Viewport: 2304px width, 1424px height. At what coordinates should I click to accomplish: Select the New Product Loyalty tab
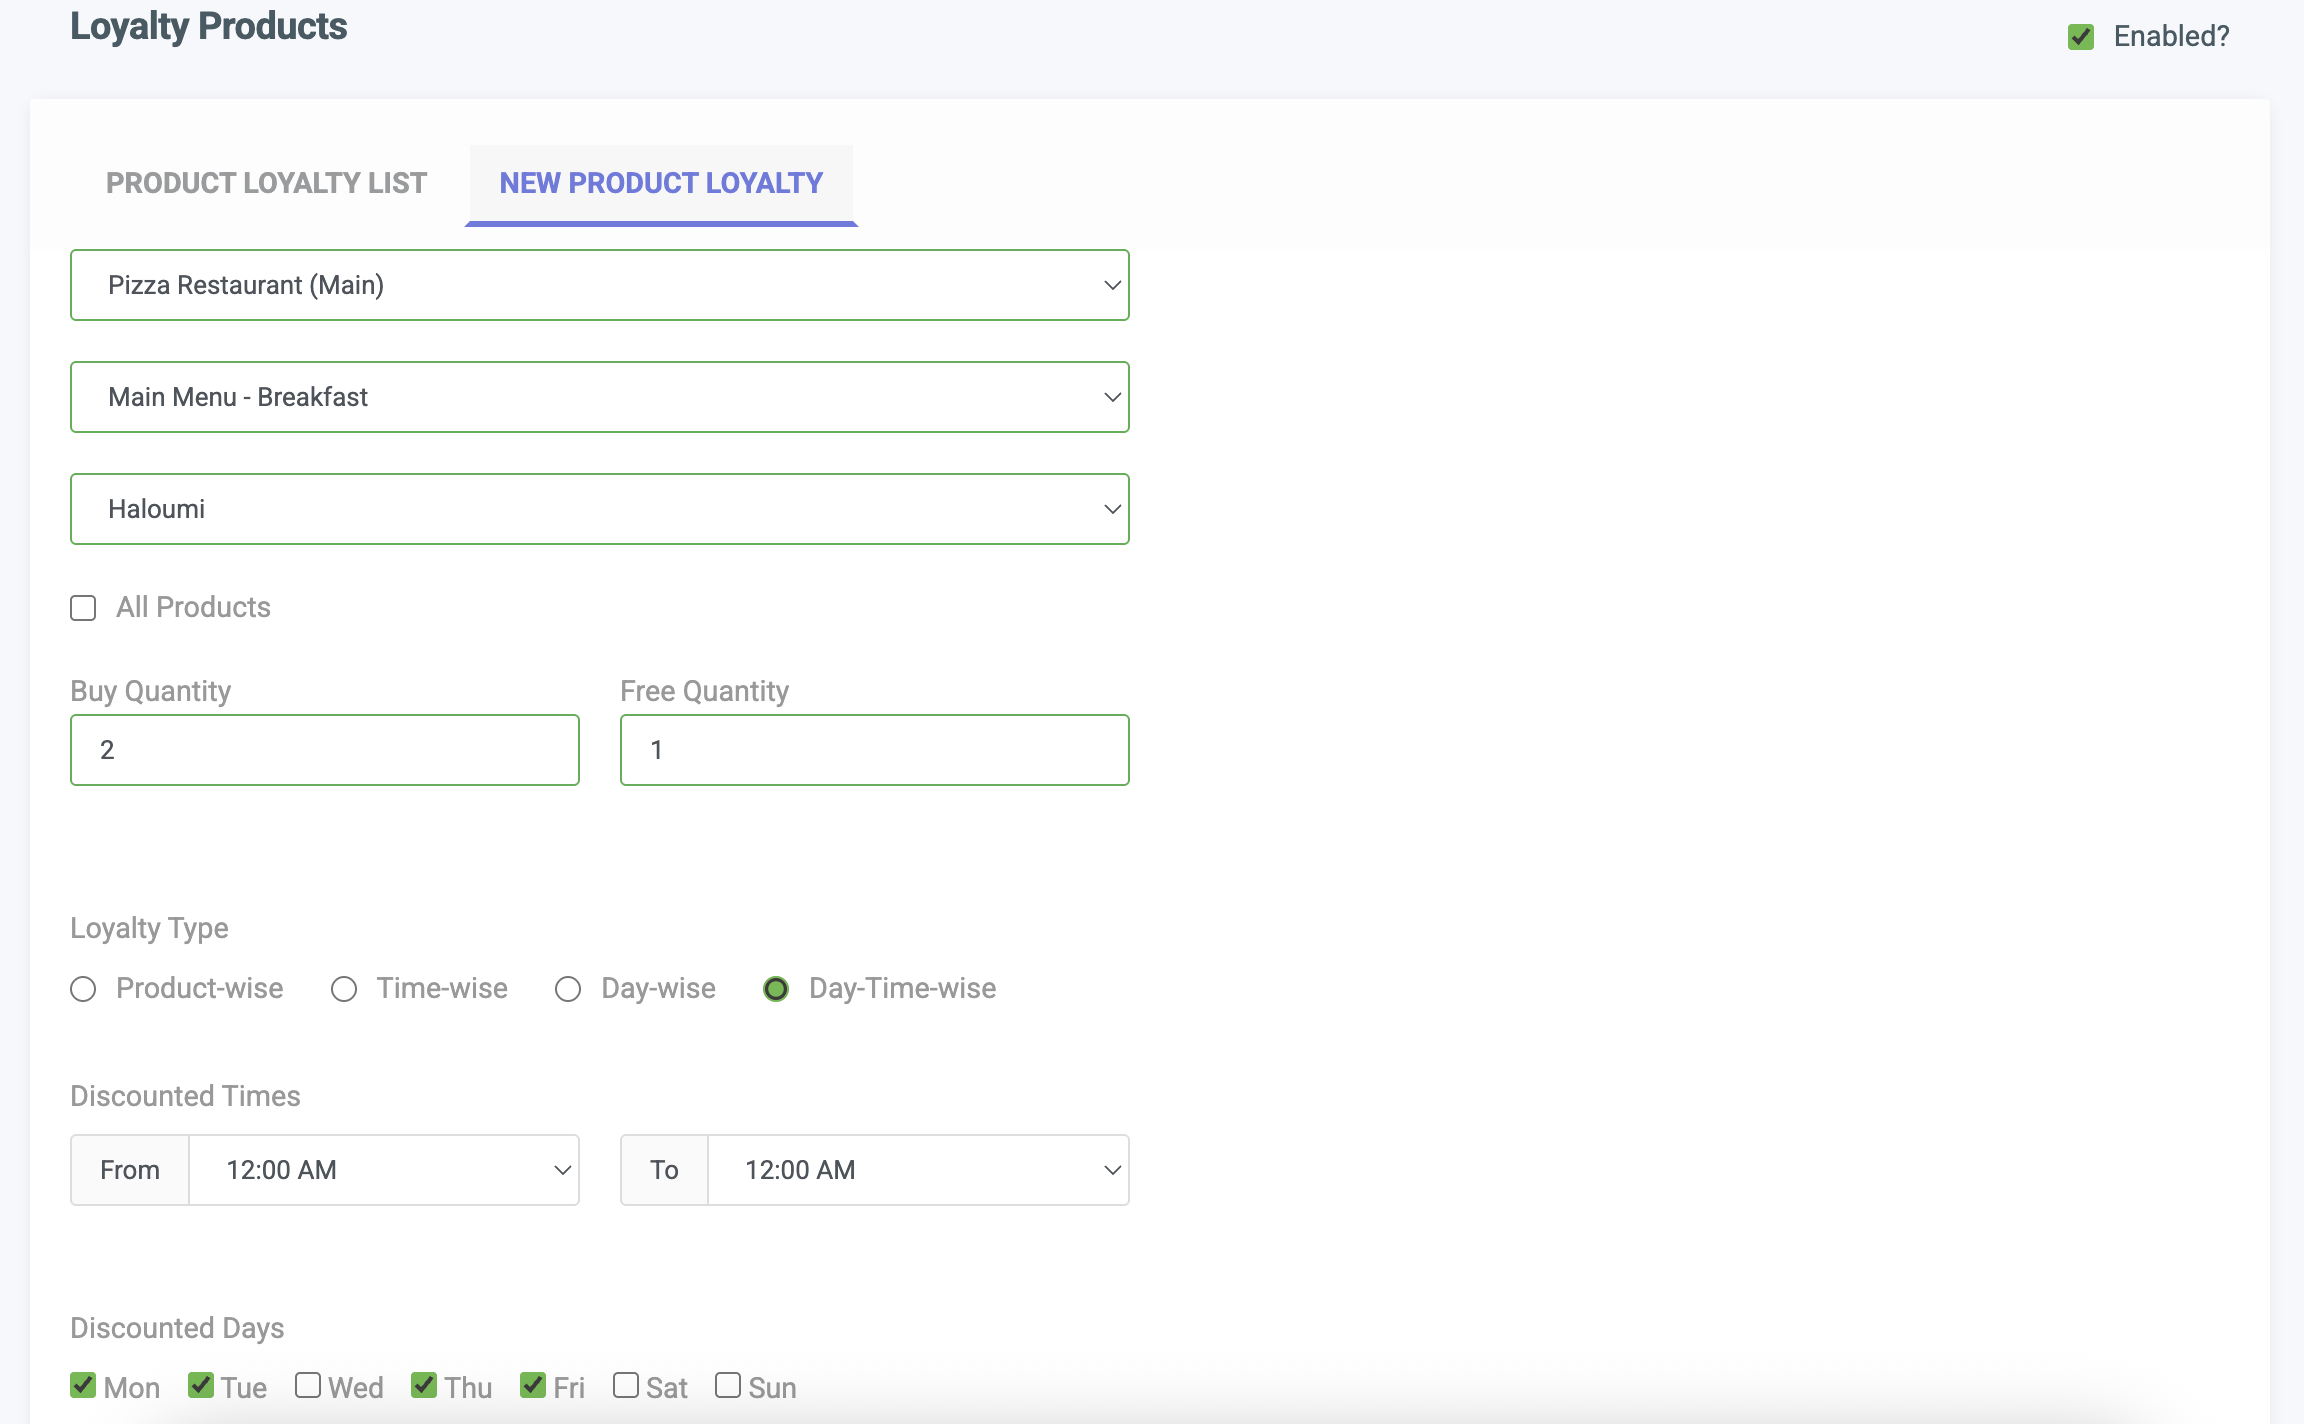coord(660,183)
